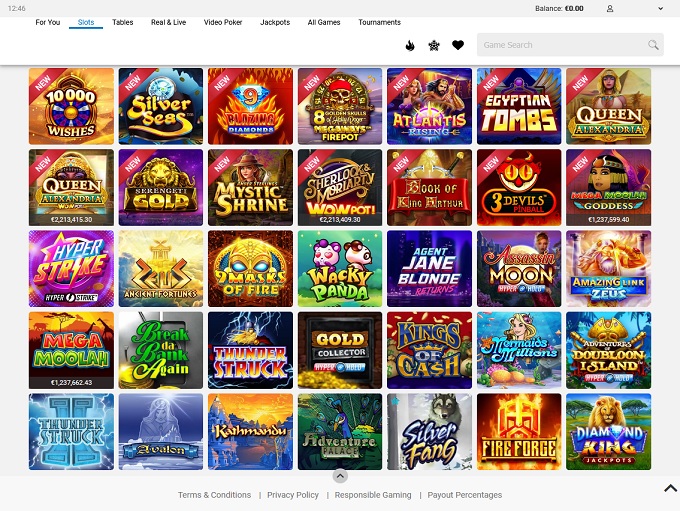Open the Fire Forge game thumbnail
This screenshot has height=511, width=680.
(x=519, y=432)
